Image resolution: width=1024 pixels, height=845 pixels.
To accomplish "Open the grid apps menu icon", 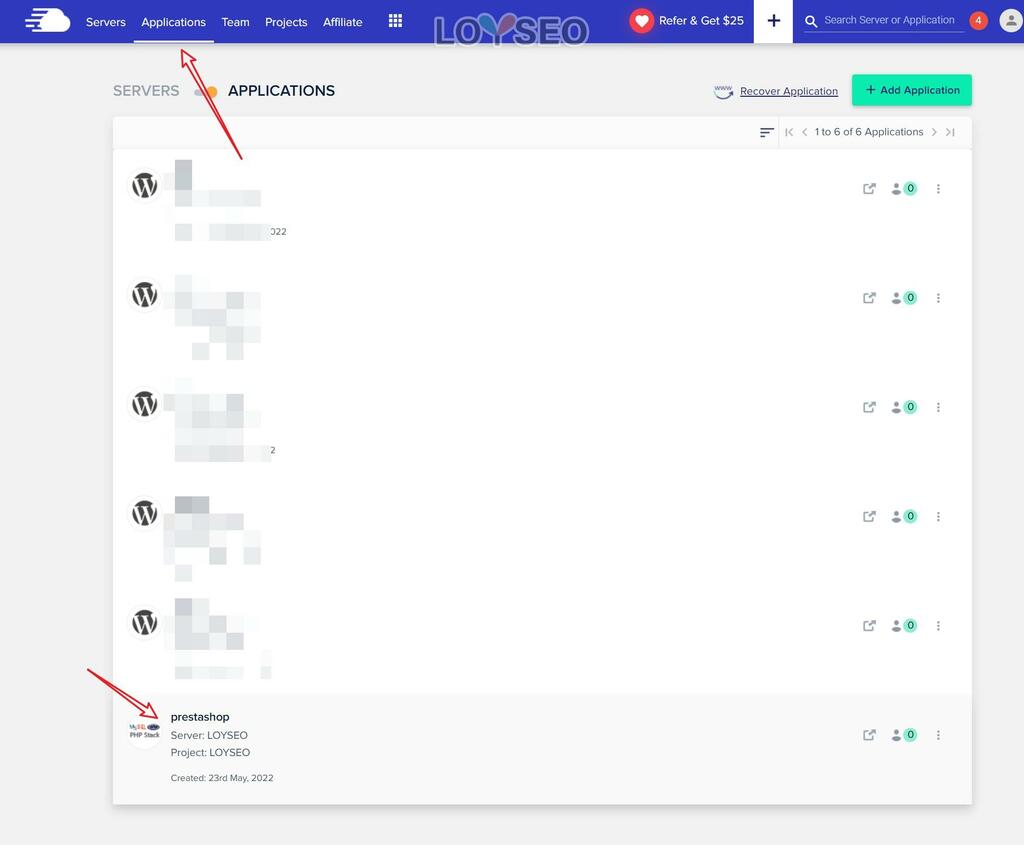I will tap(395, 21).
